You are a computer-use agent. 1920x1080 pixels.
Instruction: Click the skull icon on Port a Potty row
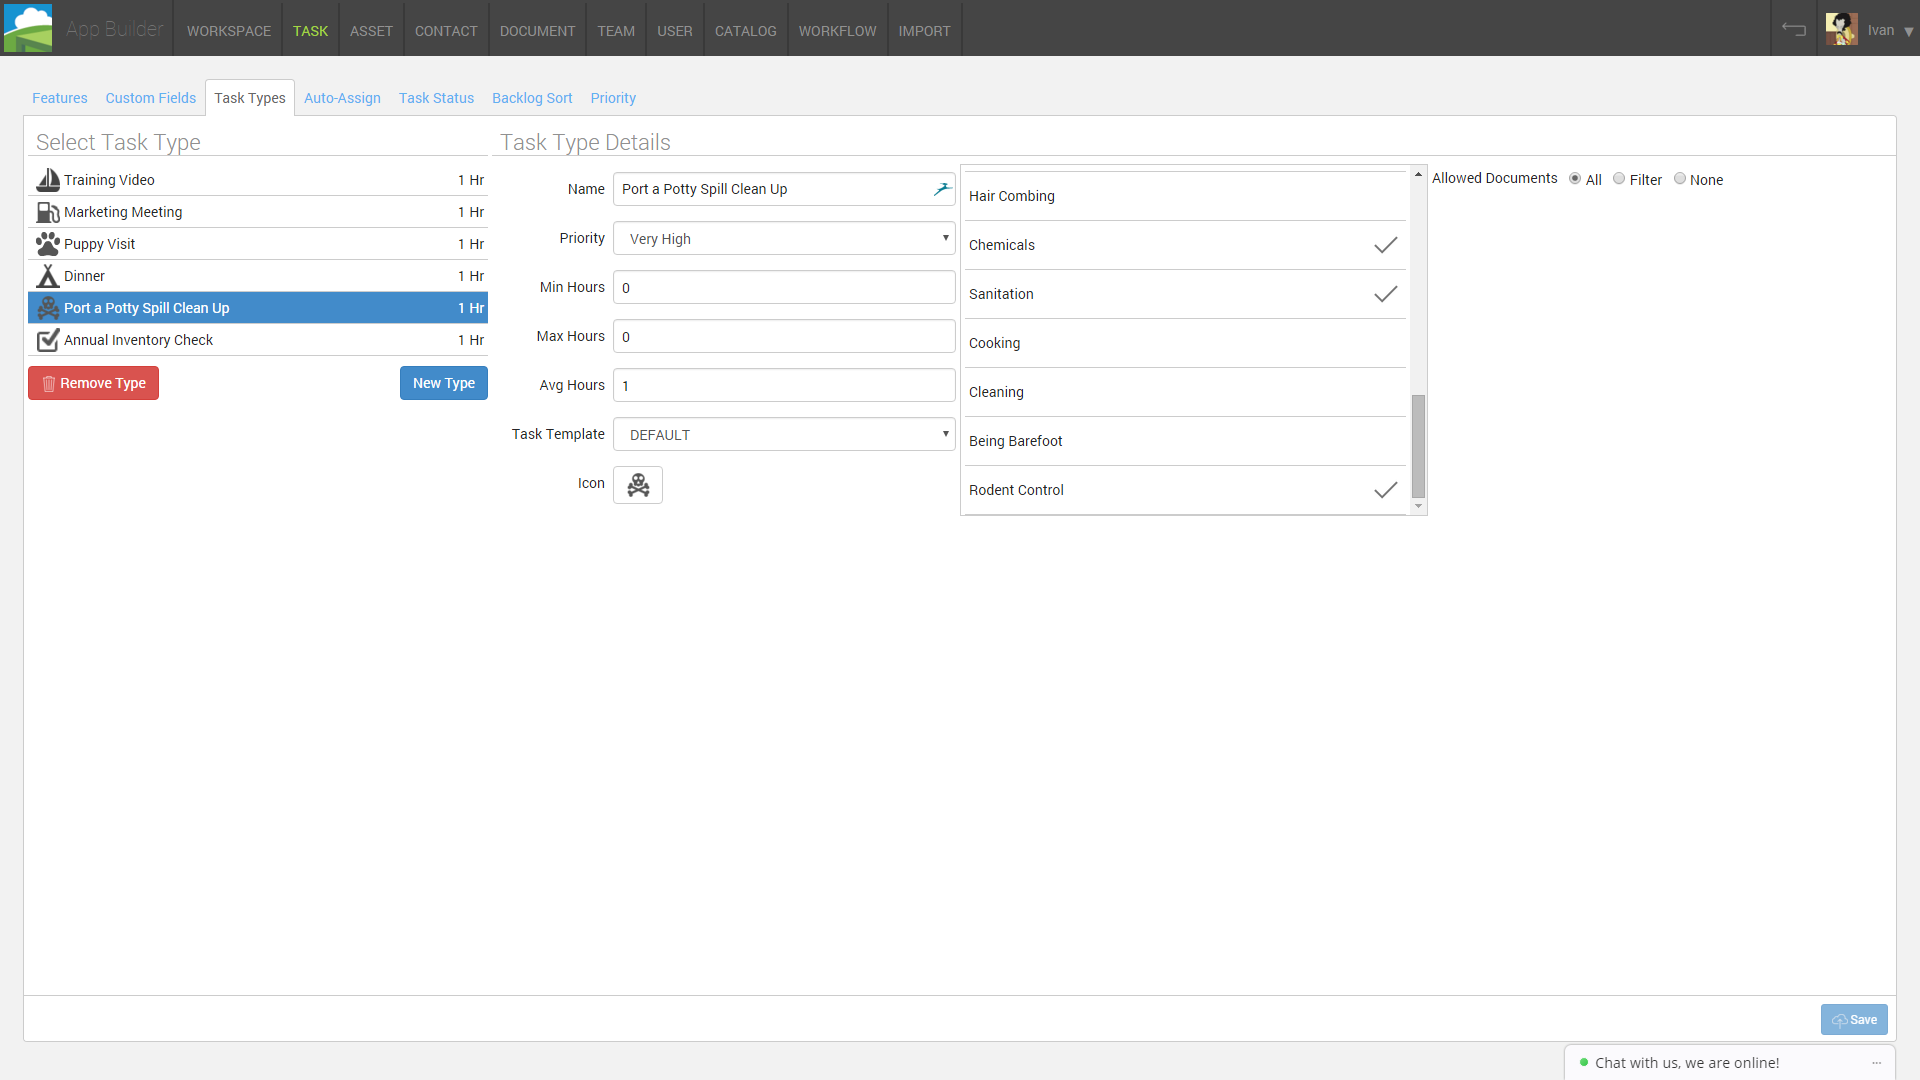48,308
